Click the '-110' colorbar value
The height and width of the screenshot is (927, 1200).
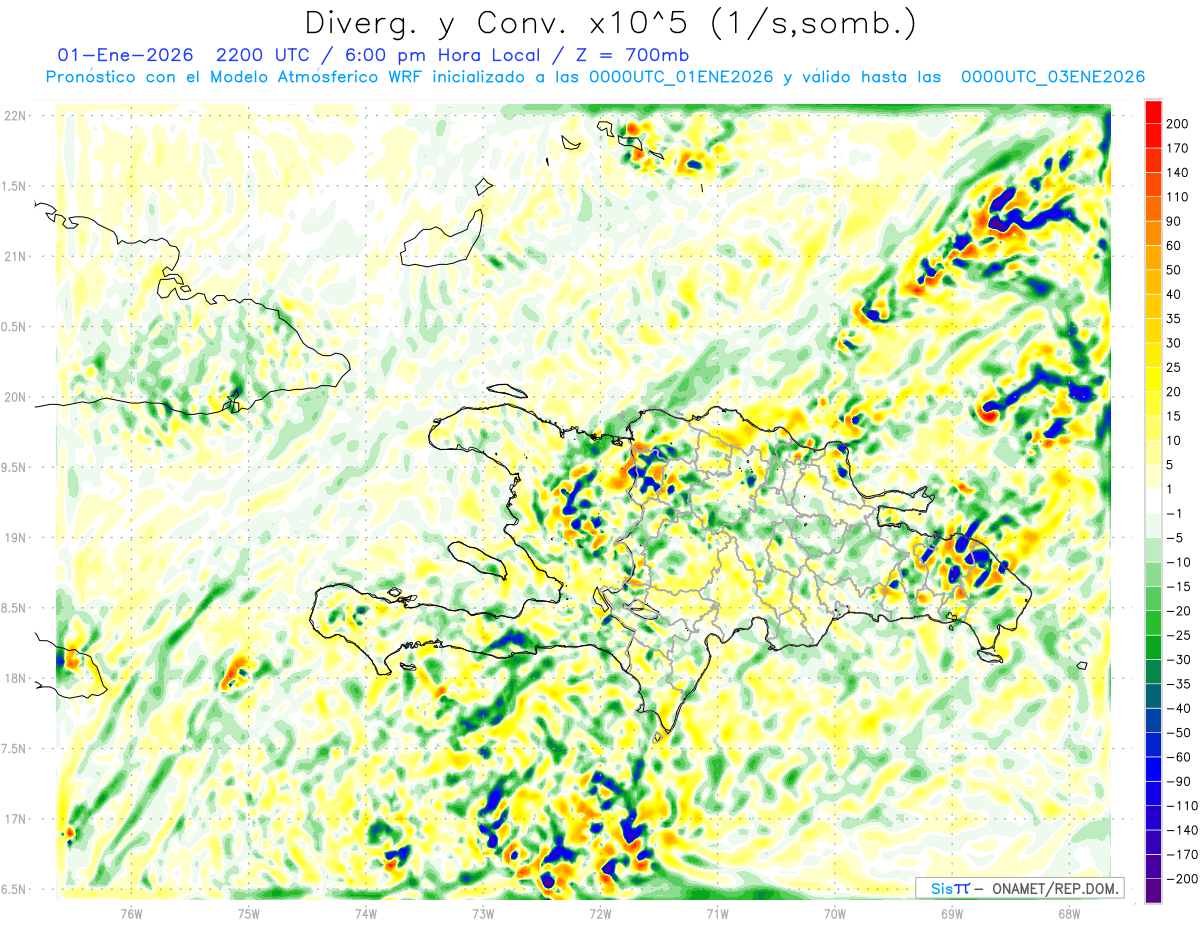pos(1181,806)
